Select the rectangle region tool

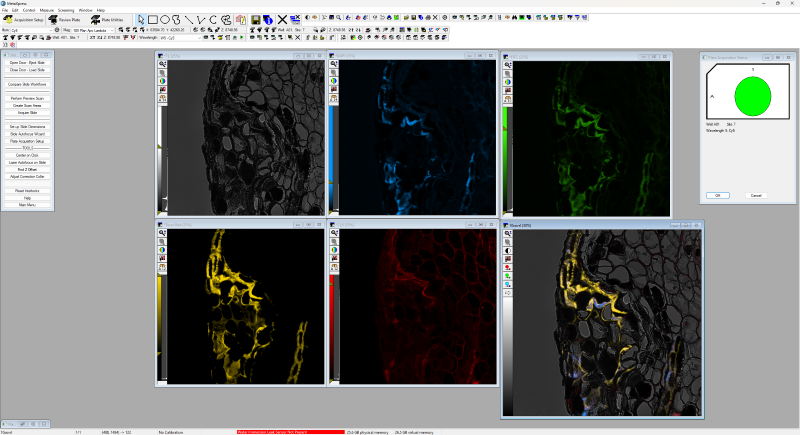point(152,19)
